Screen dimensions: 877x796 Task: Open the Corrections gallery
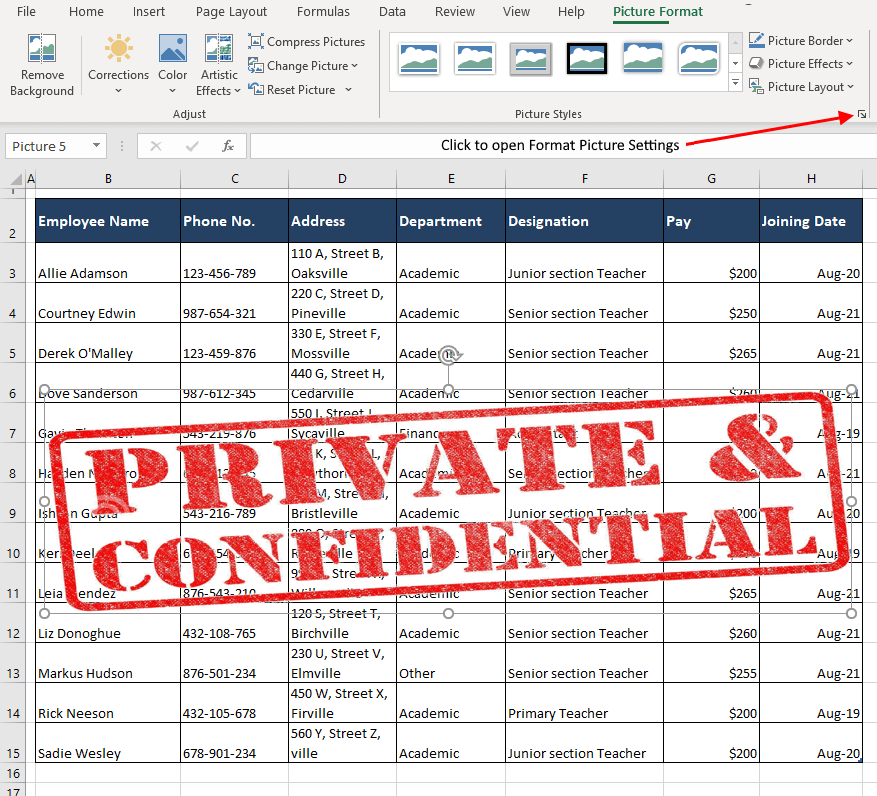(x=118, y=64)
